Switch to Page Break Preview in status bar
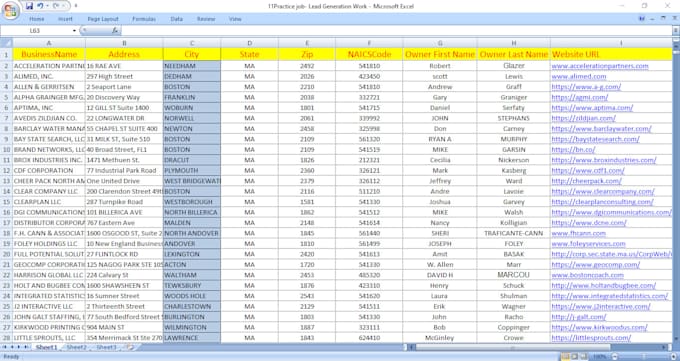 pyautogui.click(x=584, y=357)
